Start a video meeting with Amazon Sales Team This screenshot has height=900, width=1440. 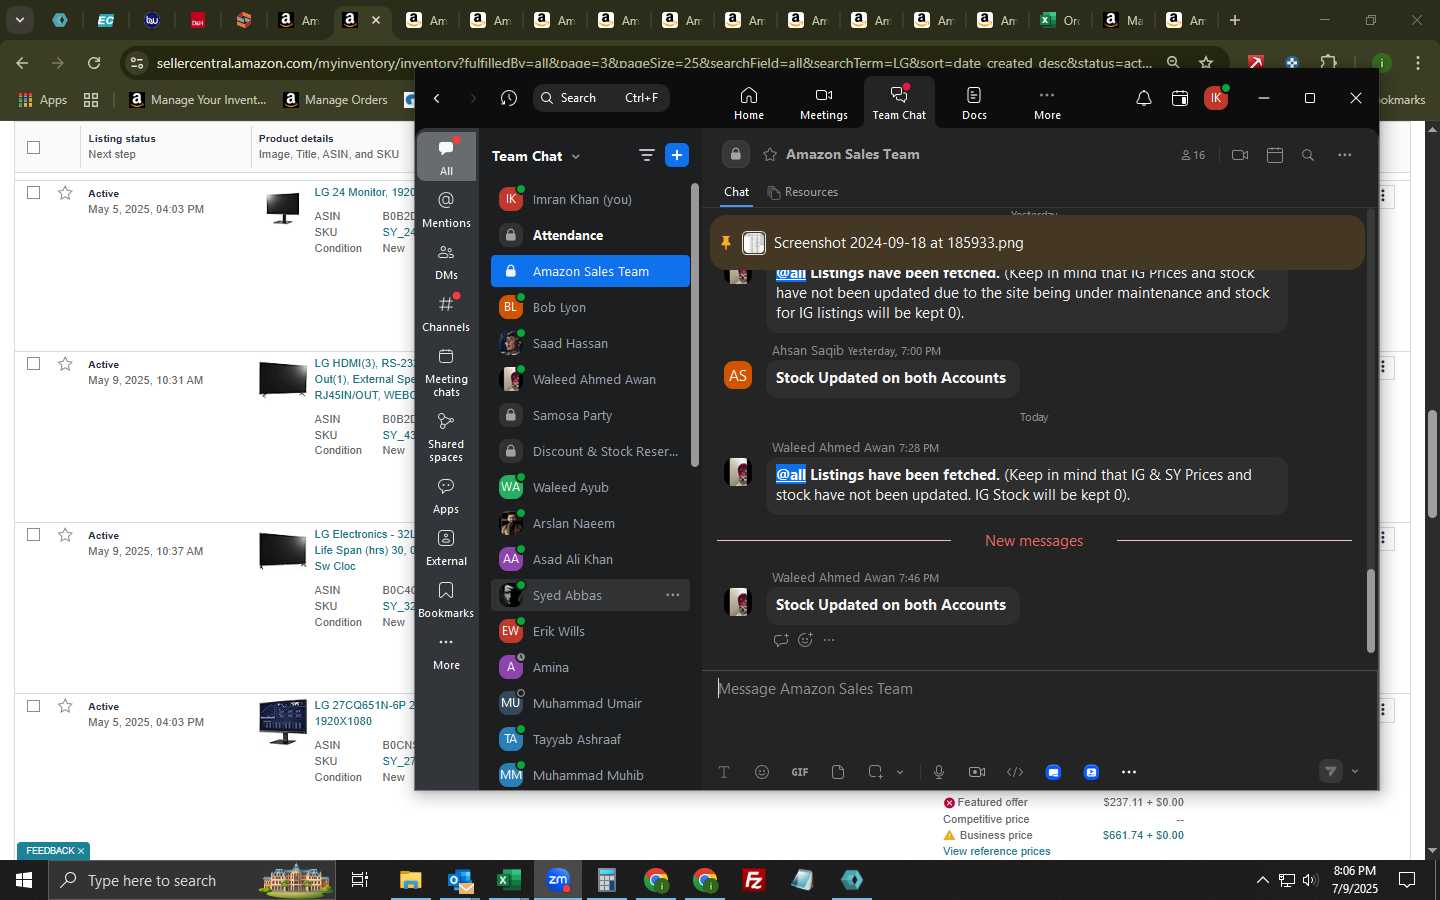(x=1240, y=155)
